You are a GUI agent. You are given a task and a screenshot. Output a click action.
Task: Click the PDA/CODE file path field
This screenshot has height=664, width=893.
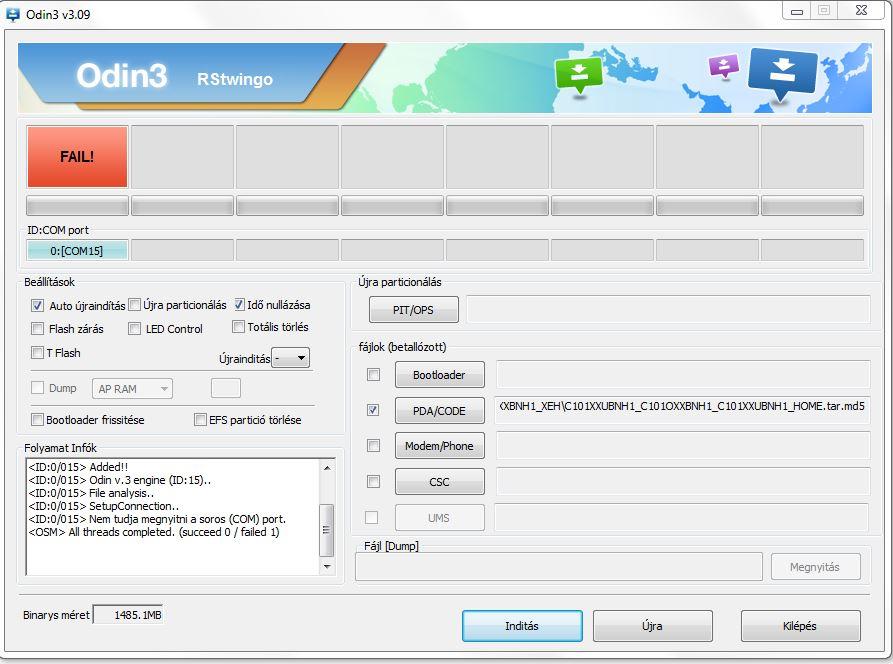point(682,410)
